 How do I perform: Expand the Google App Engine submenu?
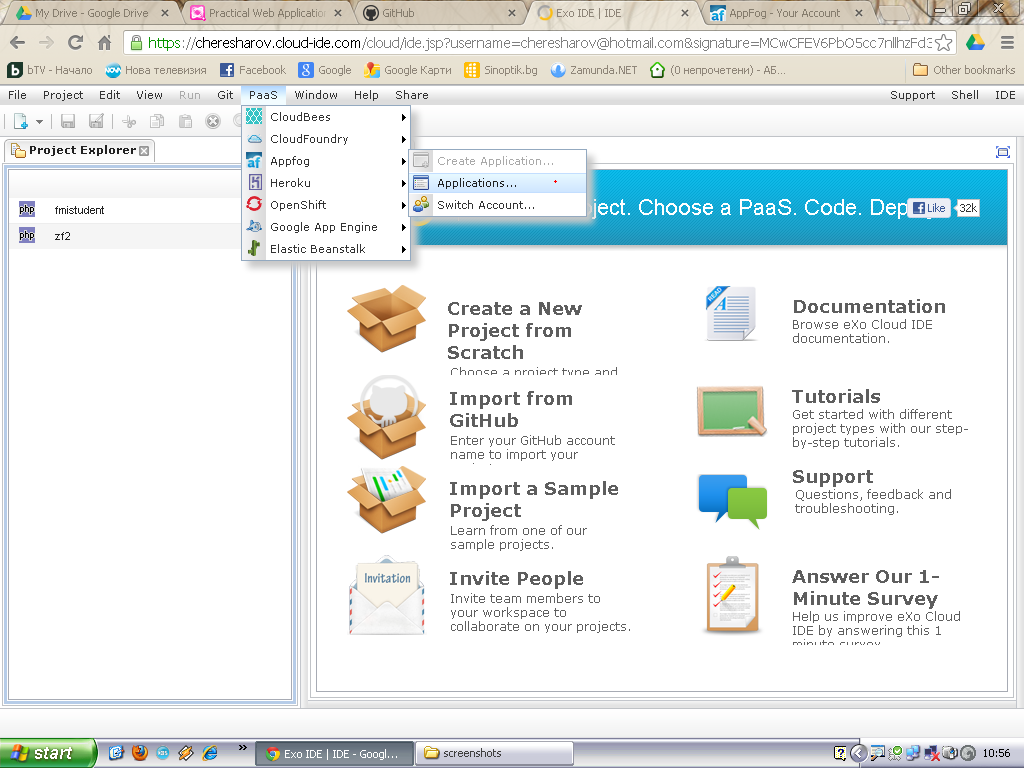tap(327, 227)
